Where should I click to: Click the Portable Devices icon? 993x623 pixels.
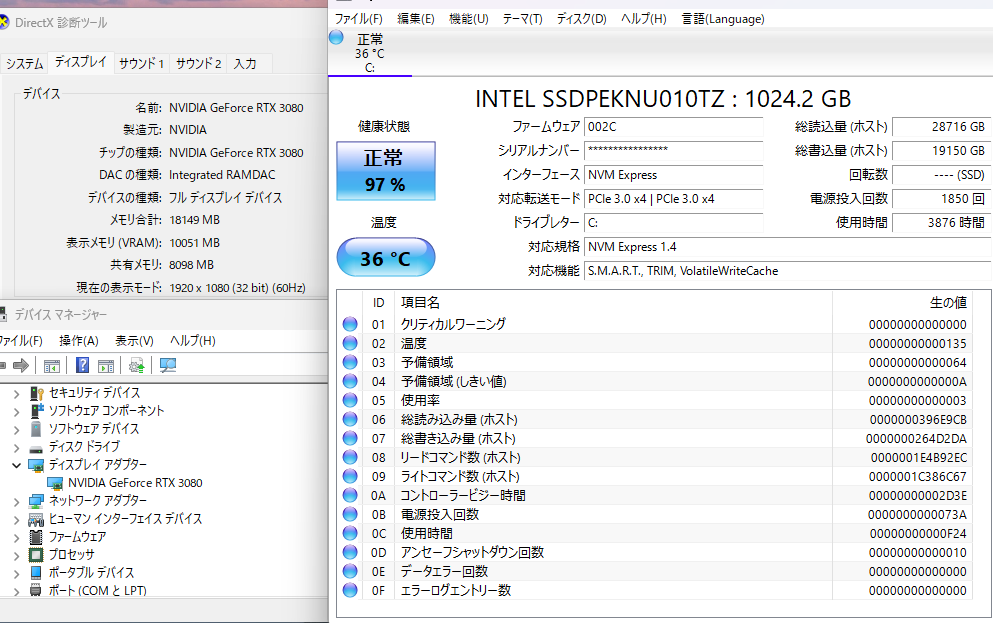(x=36, y=573)
